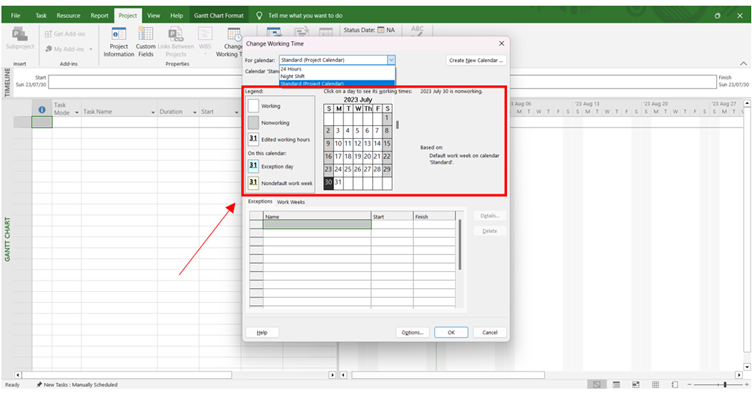This screenshot has height=393, width=752.
Task: Close the Change Working Time dialog with X
Action: pos(501,43)
